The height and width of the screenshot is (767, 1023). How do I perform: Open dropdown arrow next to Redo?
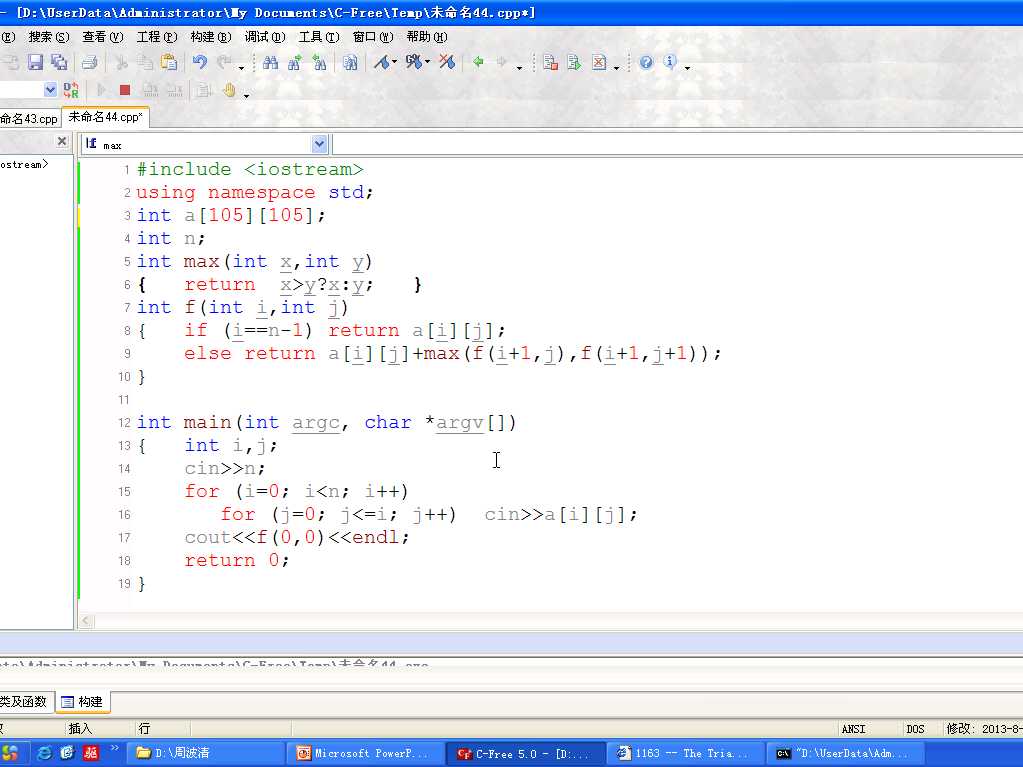coord(241,67)
